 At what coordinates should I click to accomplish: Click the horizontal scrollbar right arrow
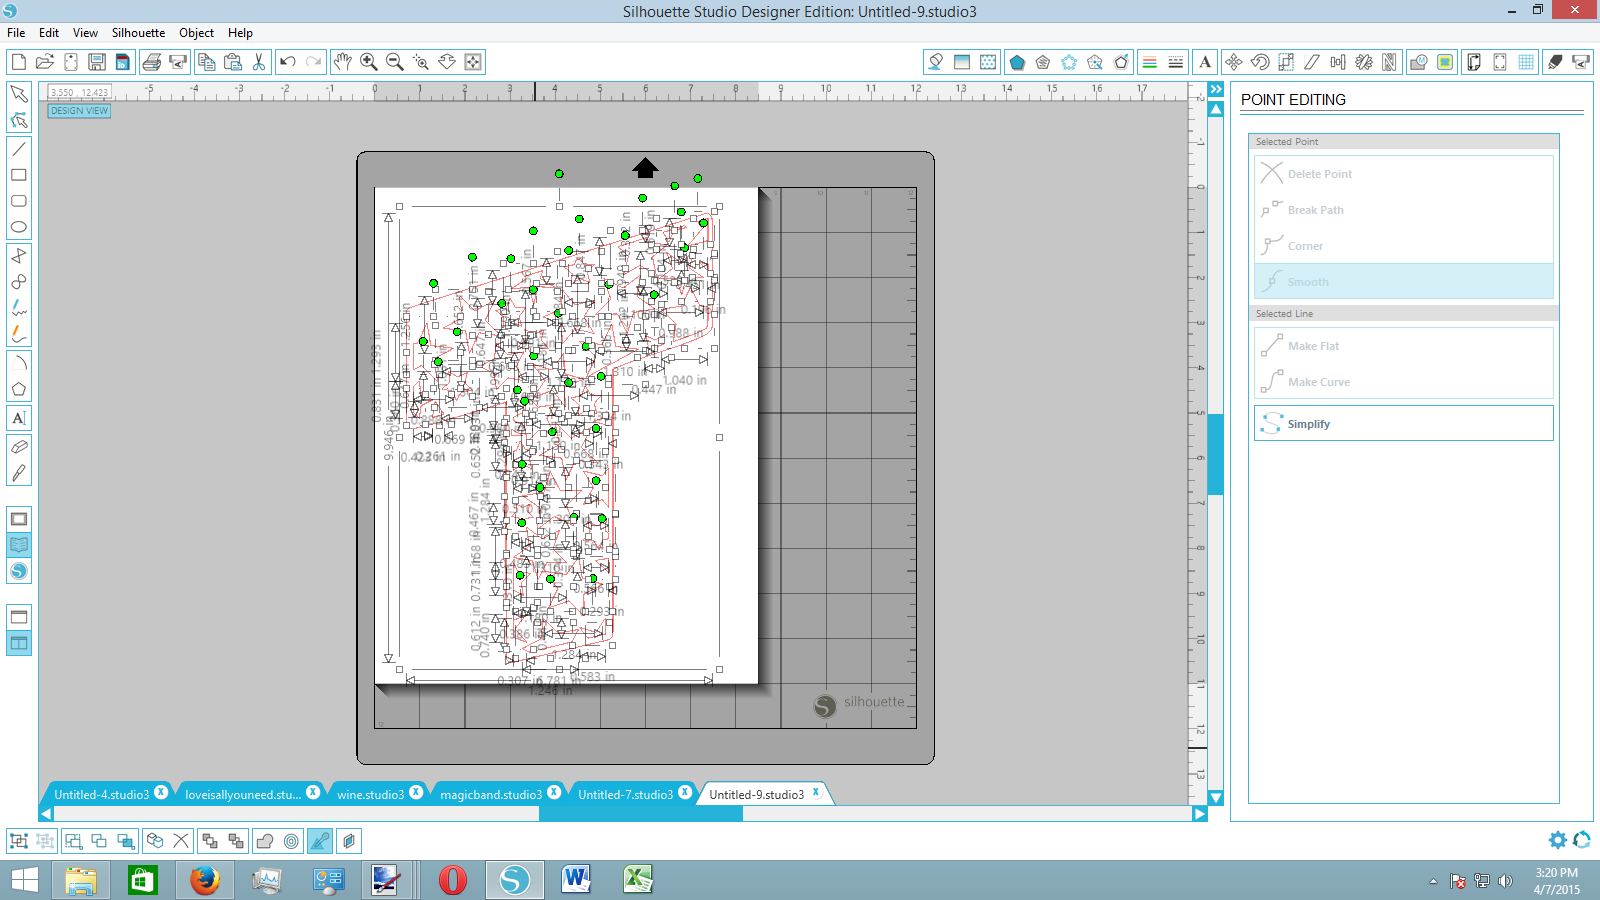click(1199, 814)
